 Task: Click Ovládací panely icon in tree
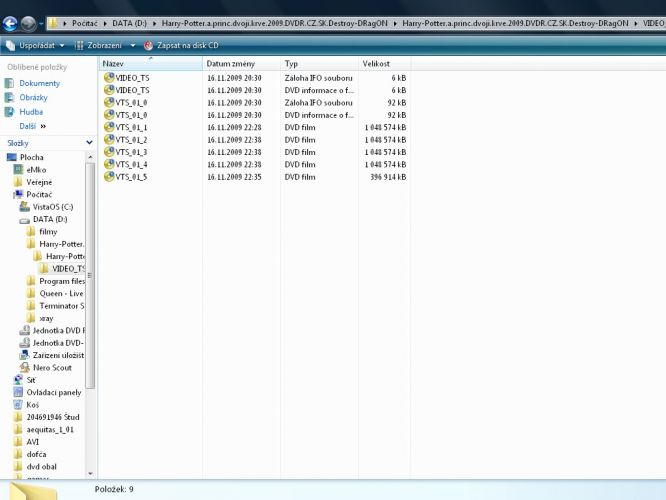18,392
